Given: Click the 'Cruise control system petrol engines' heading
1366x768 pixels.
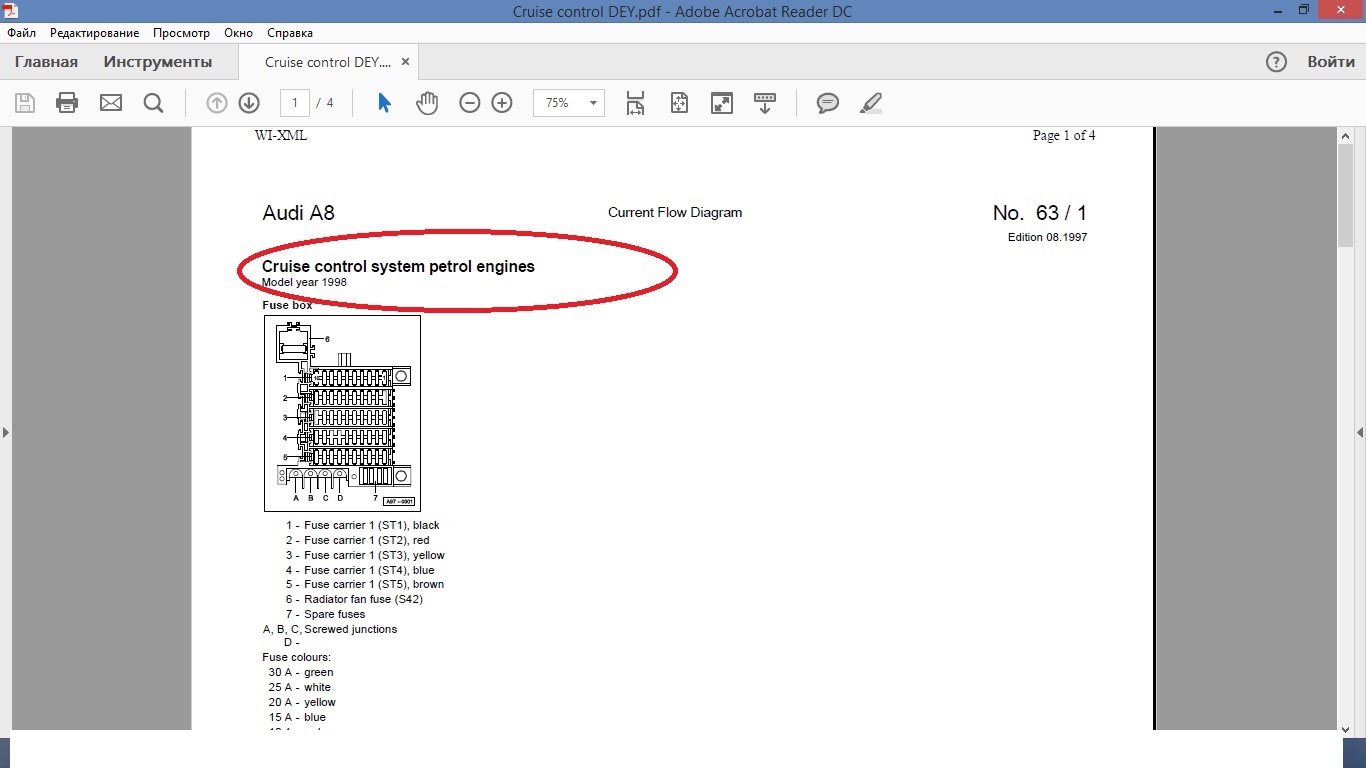Looking at the screenshot, I should coord(398,267).
